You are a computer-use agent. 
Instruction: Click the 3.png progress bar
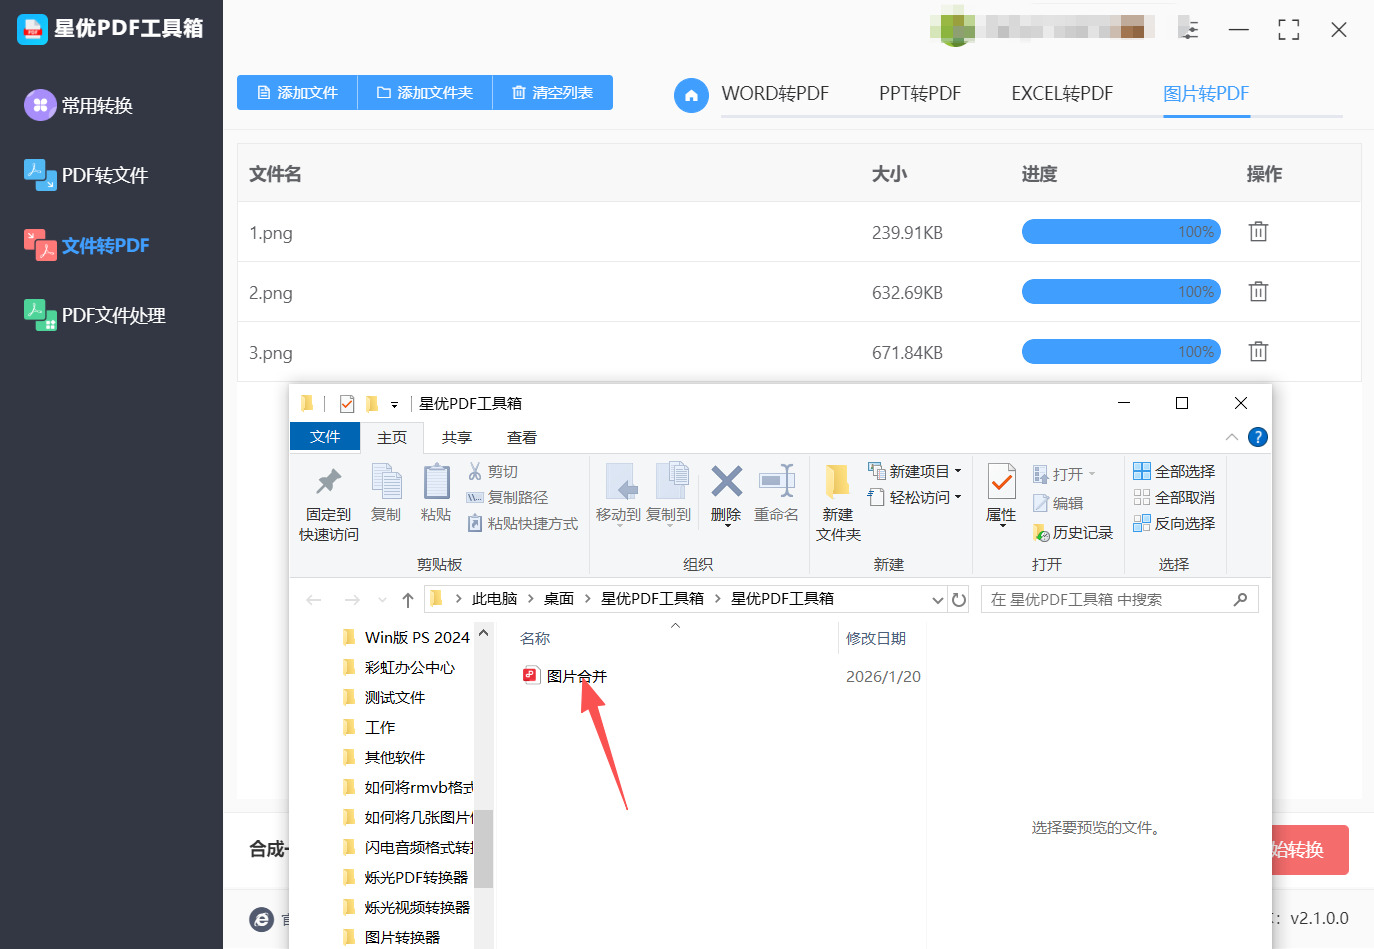pyautogui.click(x=1121, y=352)
